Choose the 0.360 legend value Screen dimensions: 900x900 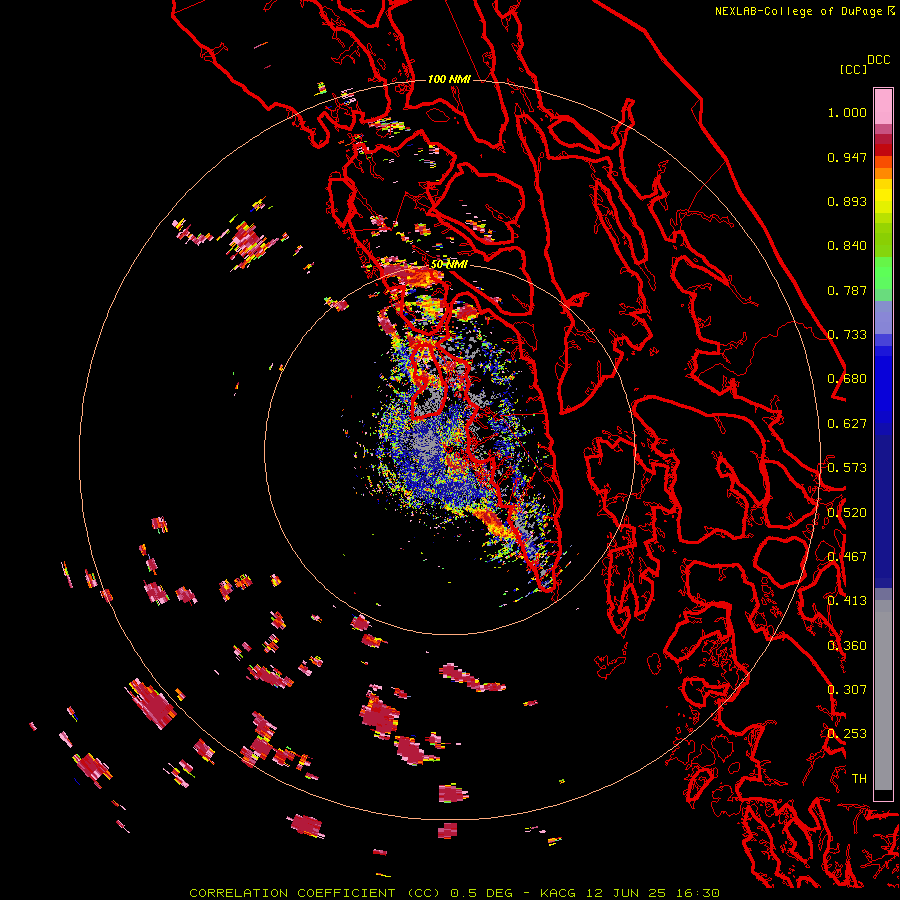(x=847, y=646)
